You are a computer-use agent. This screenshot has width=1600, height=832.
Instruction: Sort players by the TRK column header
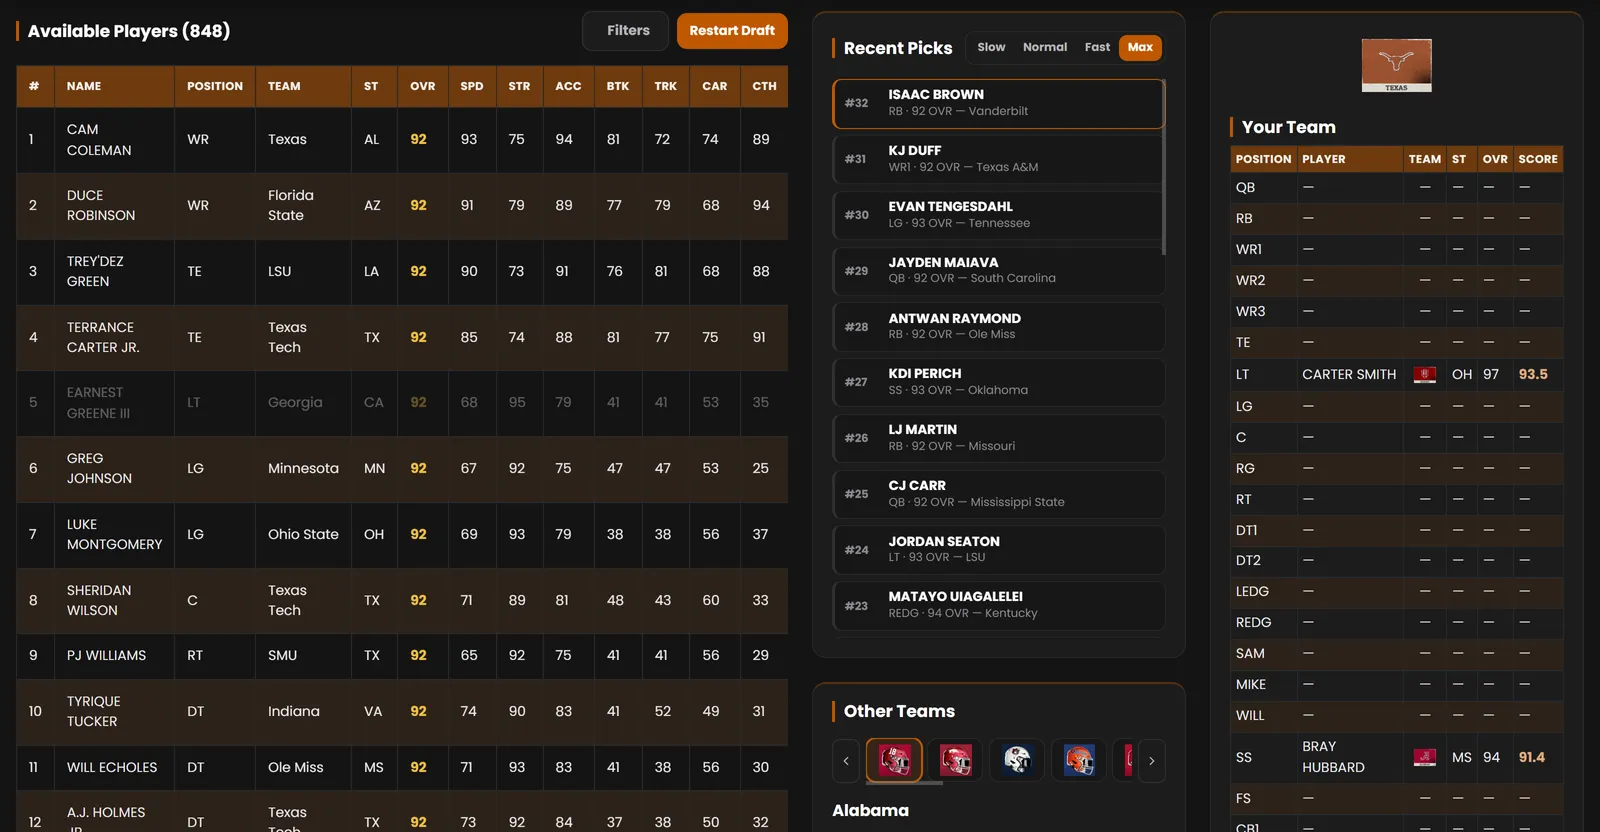(x=666, y=86)
